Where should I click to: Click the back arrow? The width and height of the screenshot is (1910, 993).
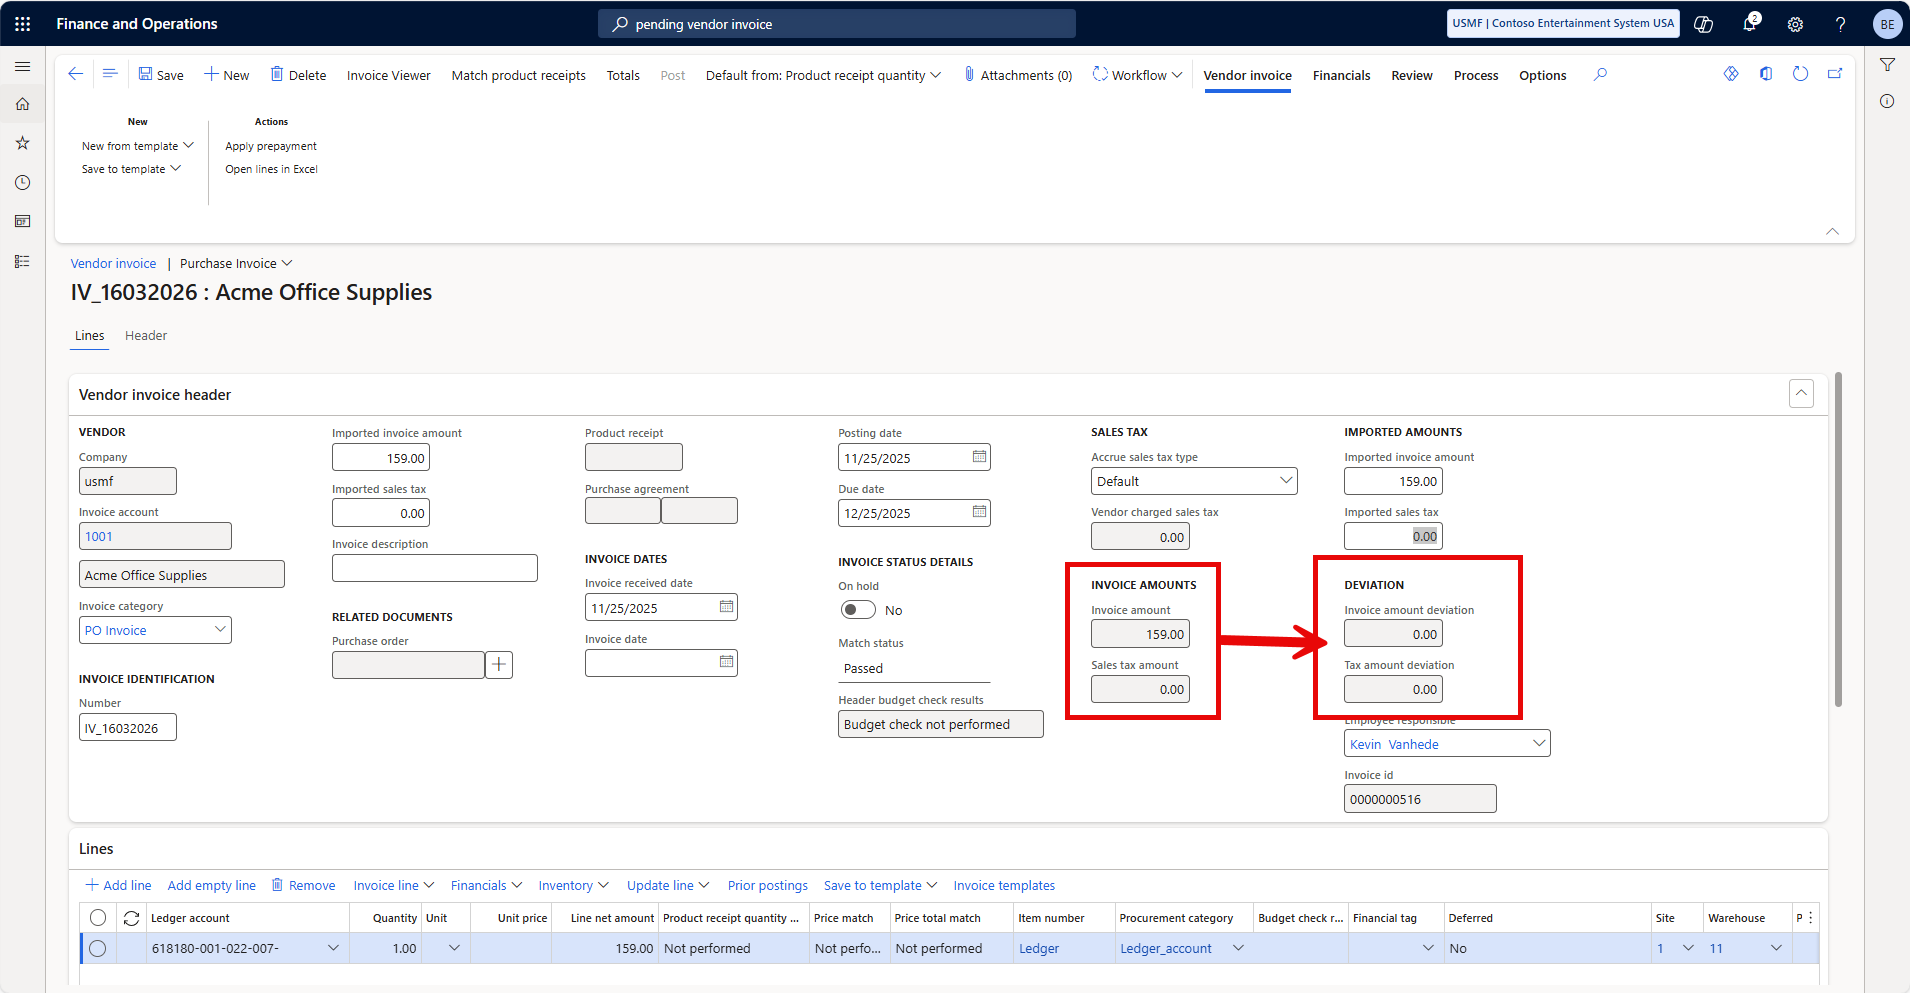point(75,74)
